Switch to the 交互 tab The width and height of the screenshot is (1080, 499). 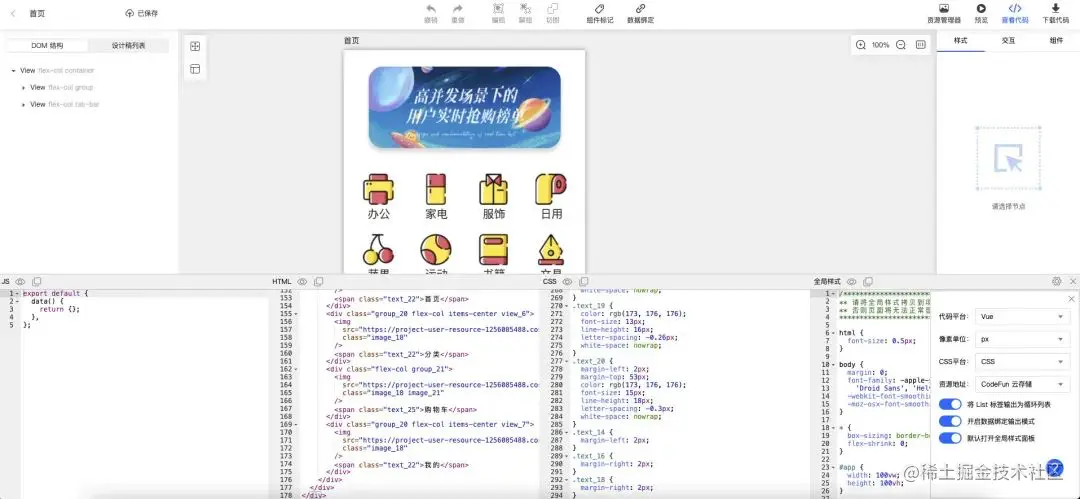(1008, 41)
